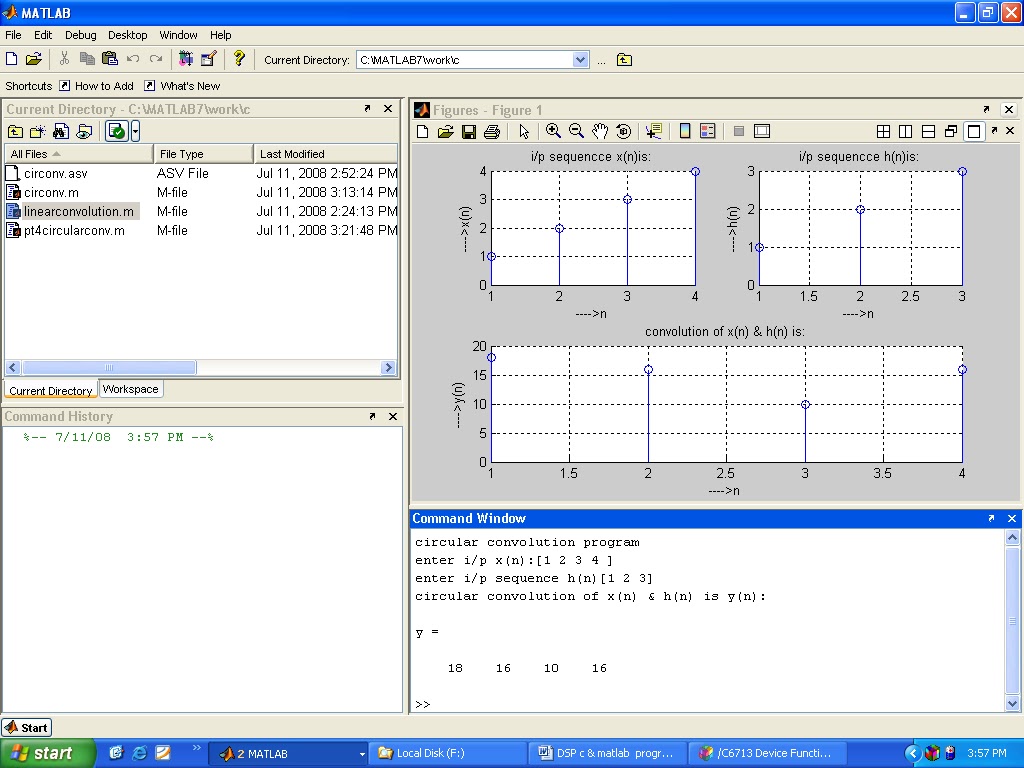
Task: Undock the Command Window panel
Action: pyautogui.click(x=991, y=519)
